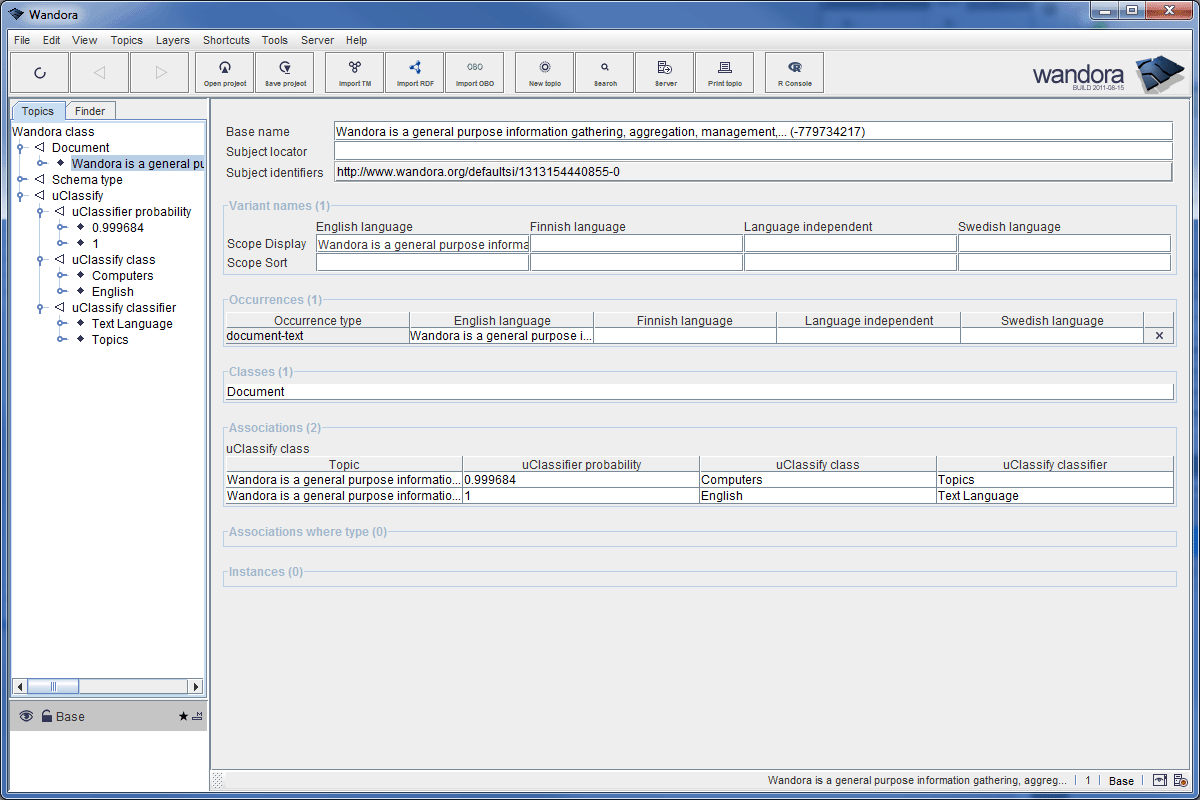
Task: Click the Open project toolbar icon
Action: tap(225, 73)
